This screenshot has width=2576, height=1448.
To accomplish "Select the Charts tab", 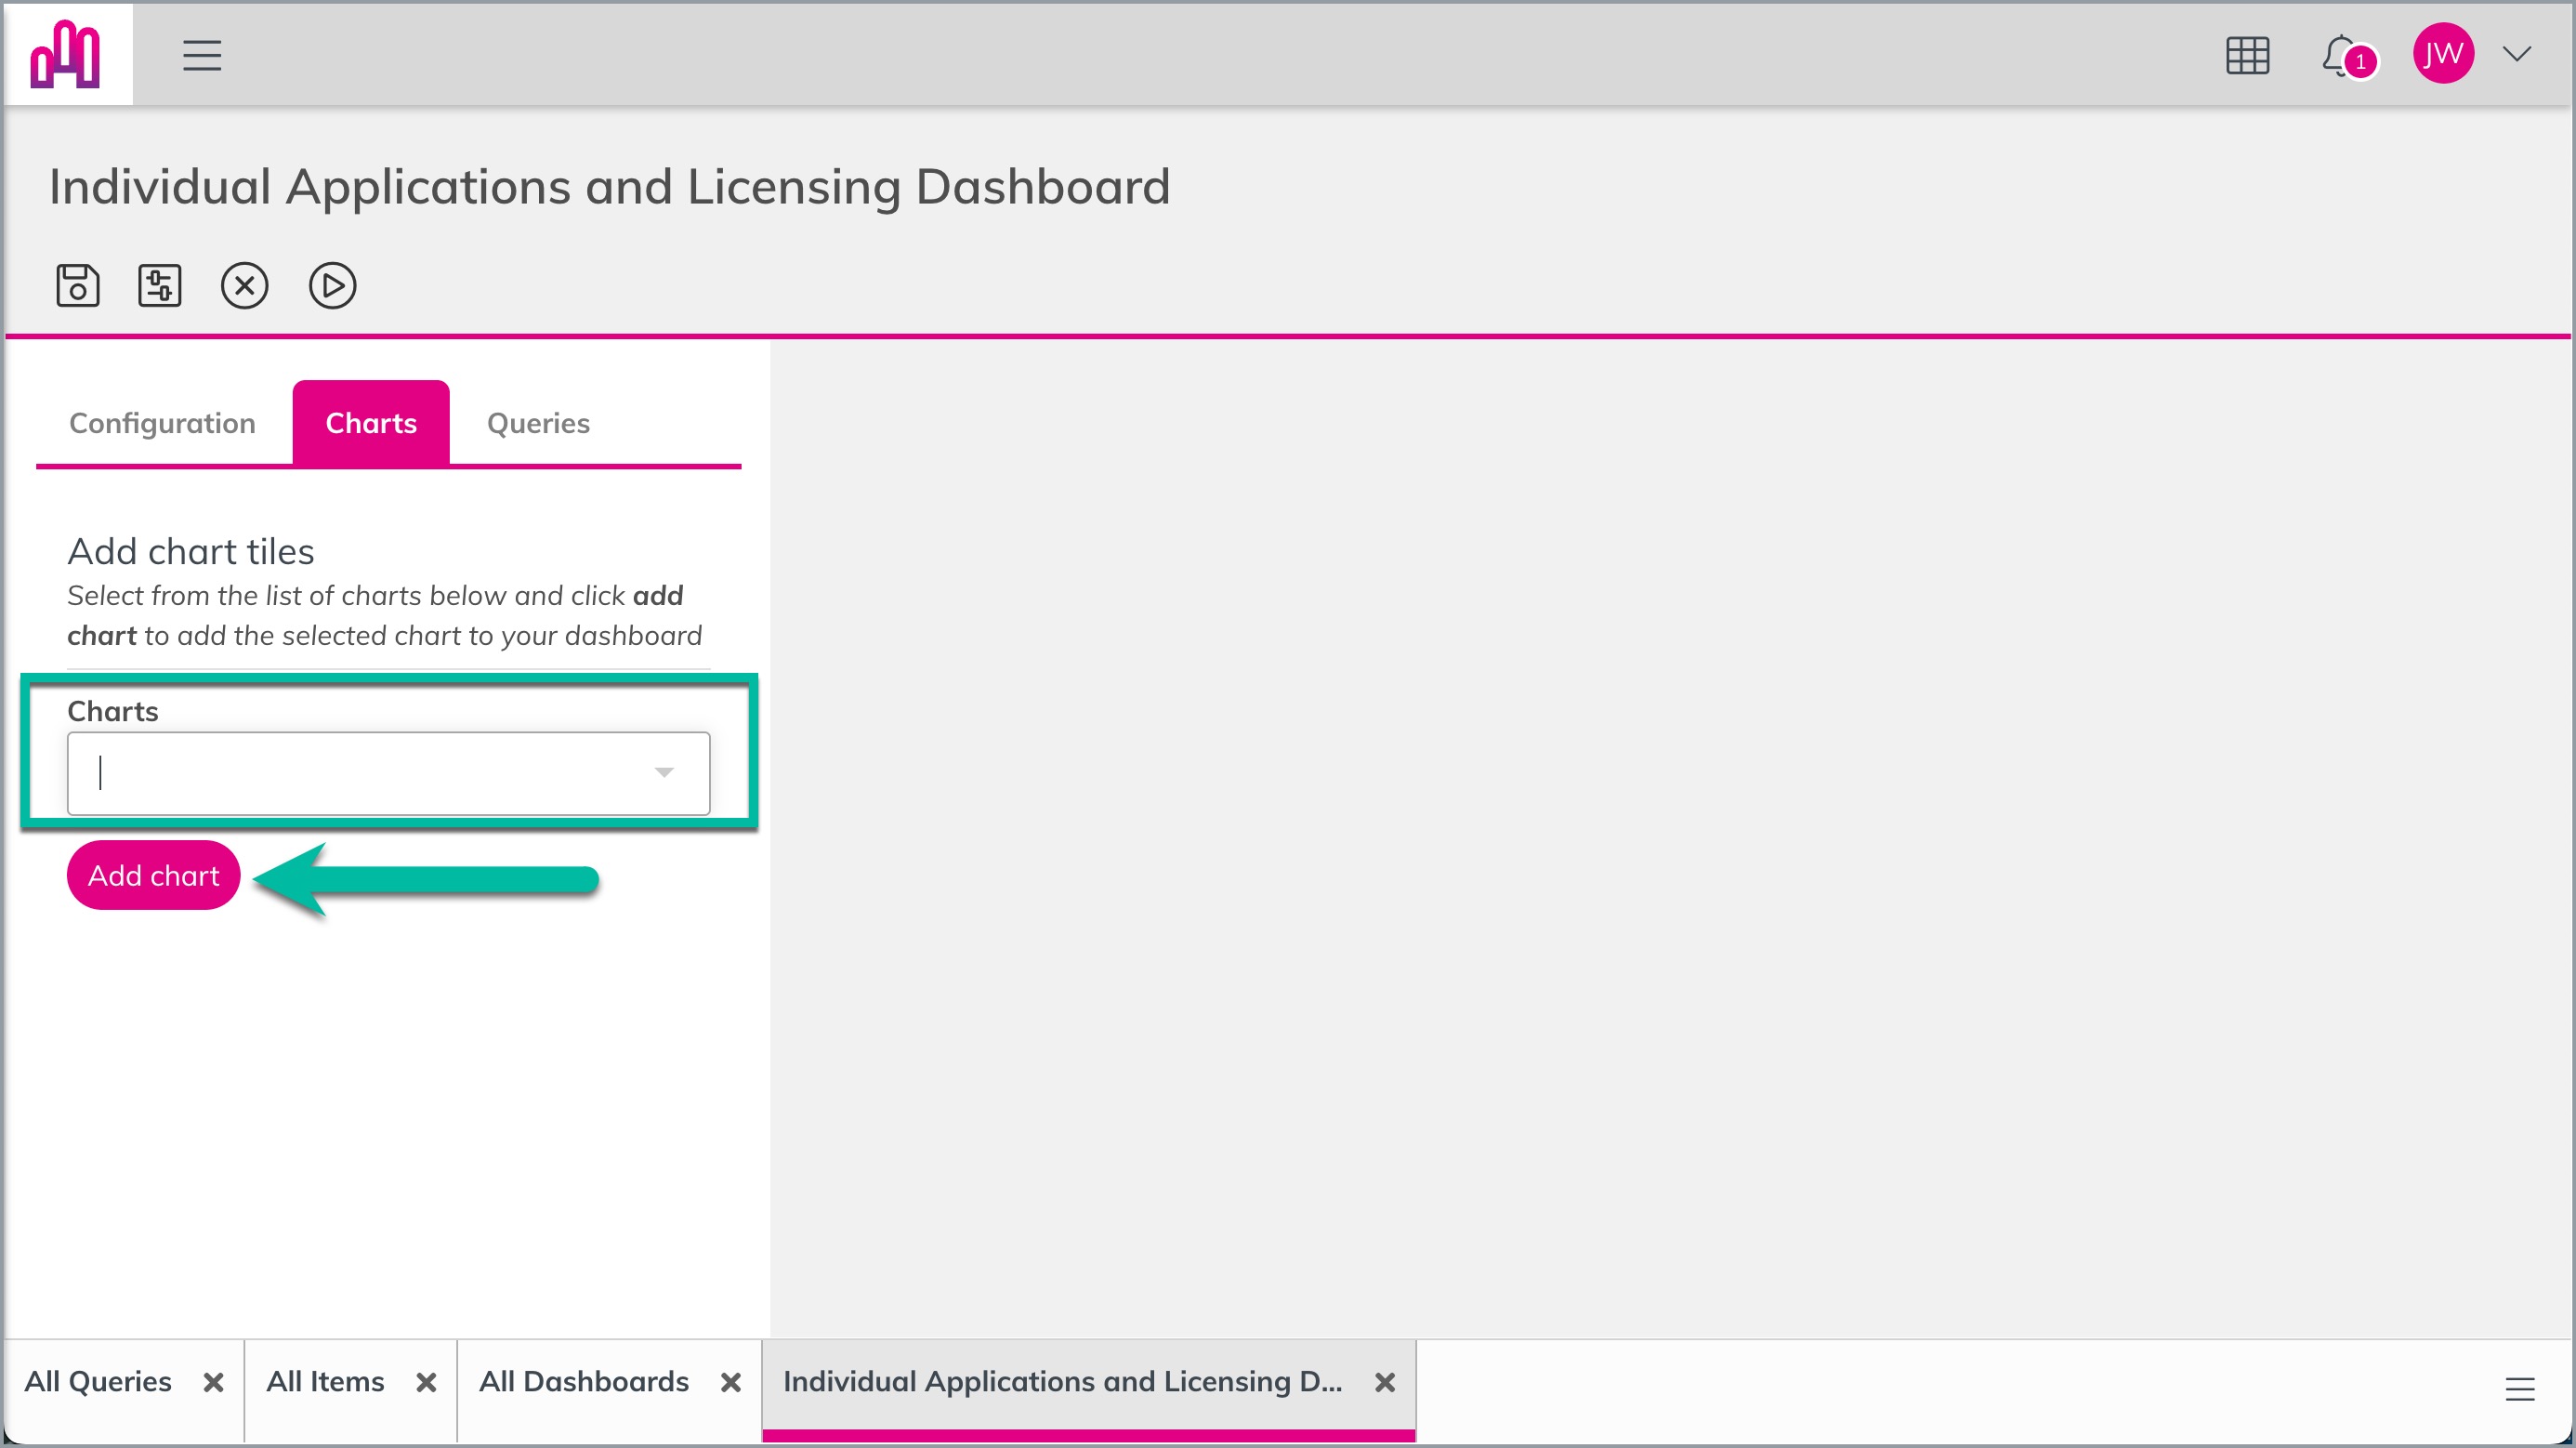I will (371, 423).
